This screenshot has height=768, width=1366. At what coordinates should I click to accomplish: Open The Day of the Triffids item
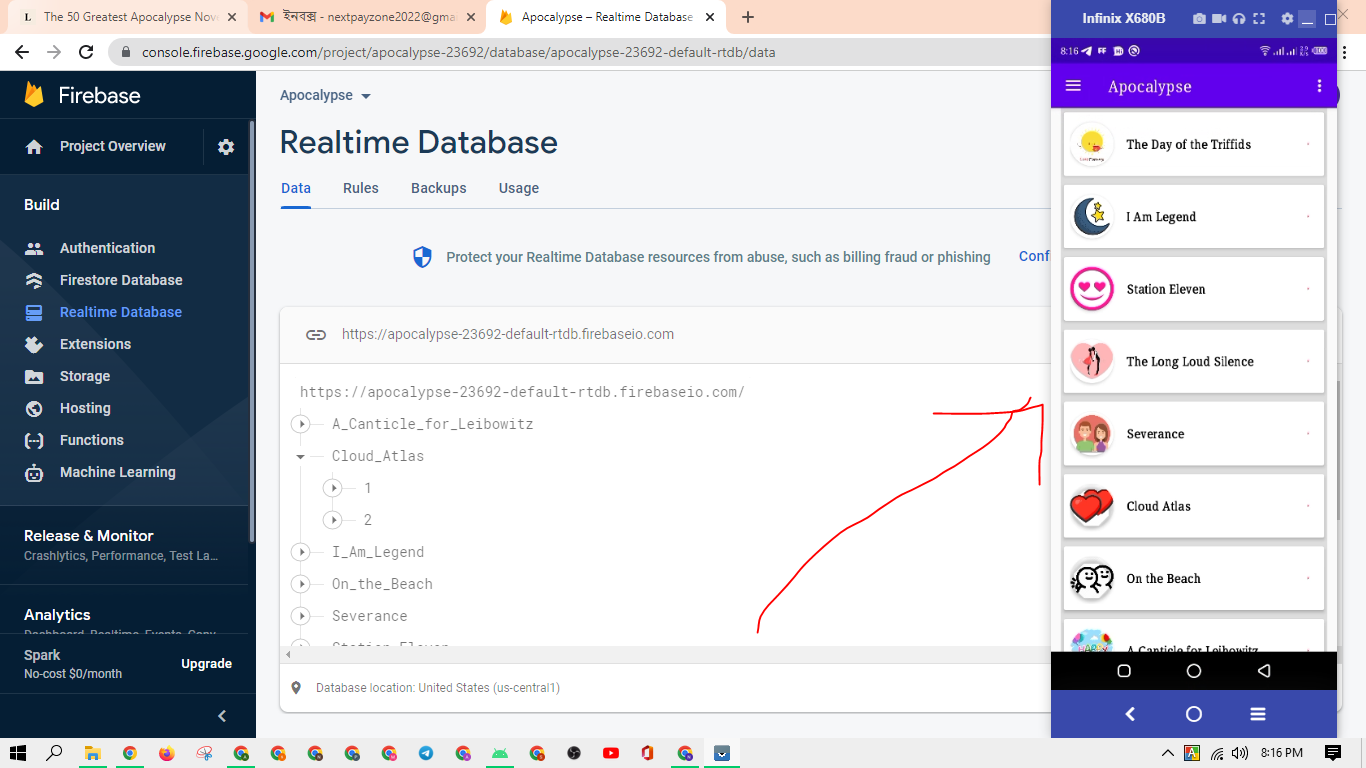pyautogui.click(x=1194, y=145)
